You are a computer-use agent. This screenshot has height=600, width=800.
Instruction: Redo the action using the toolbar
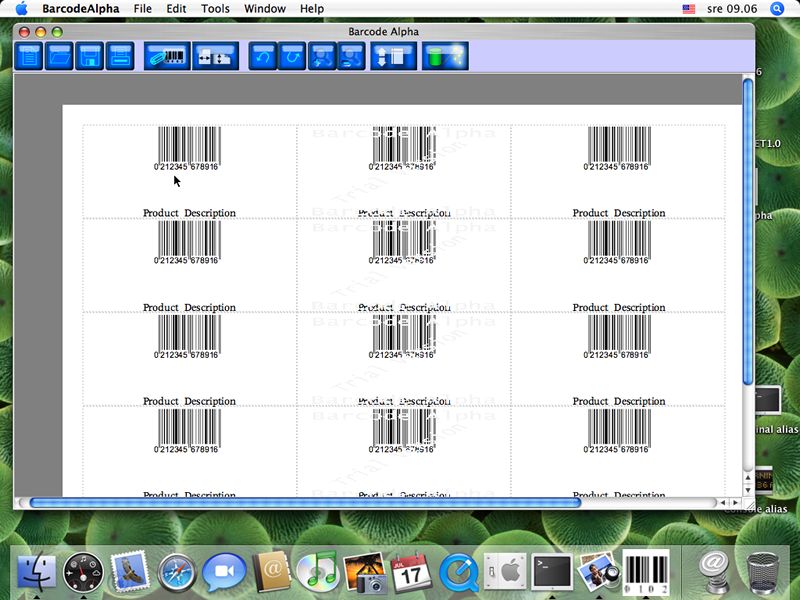point(292,56)
